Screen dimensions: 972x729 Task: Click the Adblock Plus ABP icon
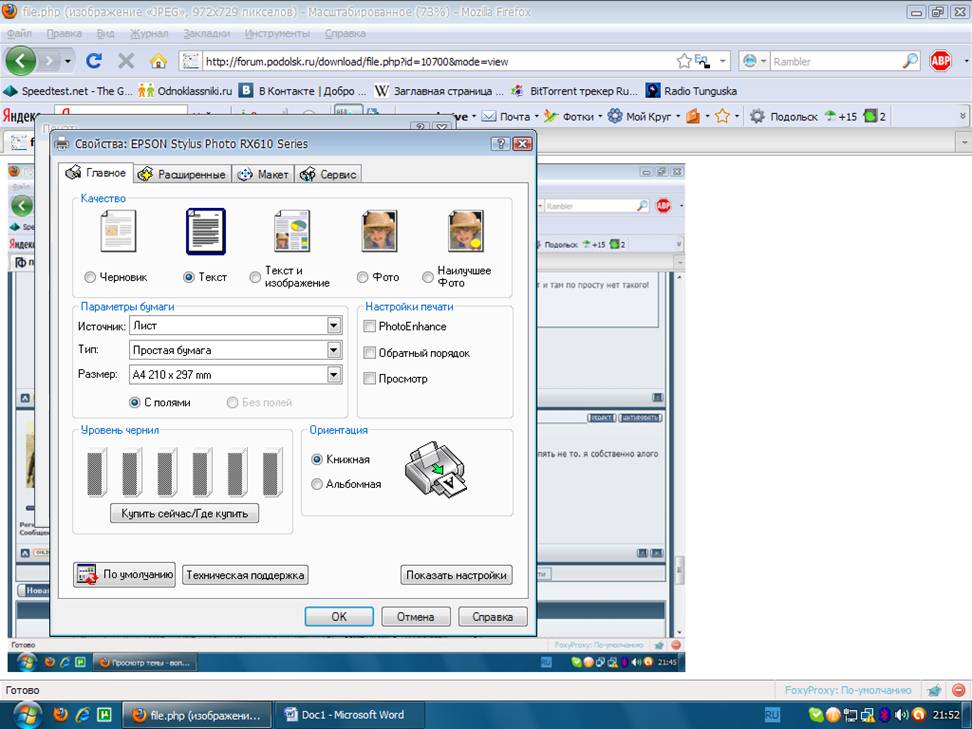point(941,61)
